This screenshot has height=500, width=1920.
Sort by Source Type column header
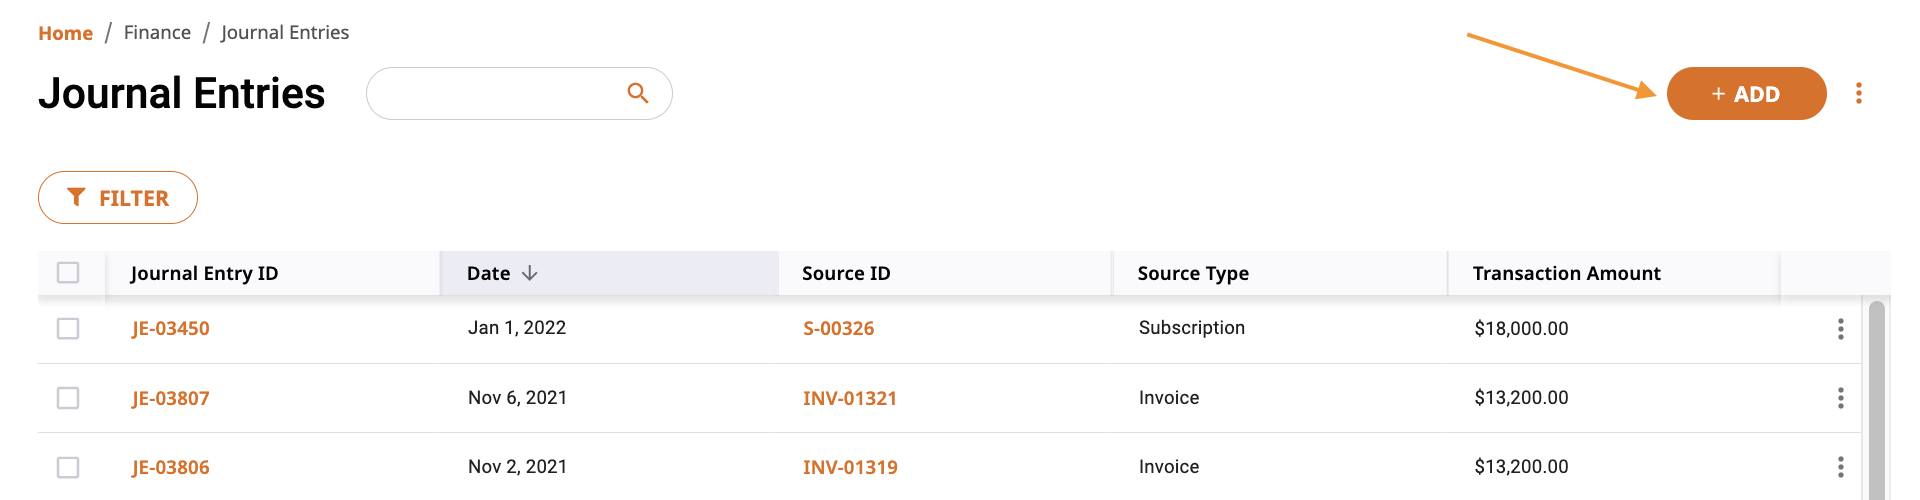pos(1193,273)
